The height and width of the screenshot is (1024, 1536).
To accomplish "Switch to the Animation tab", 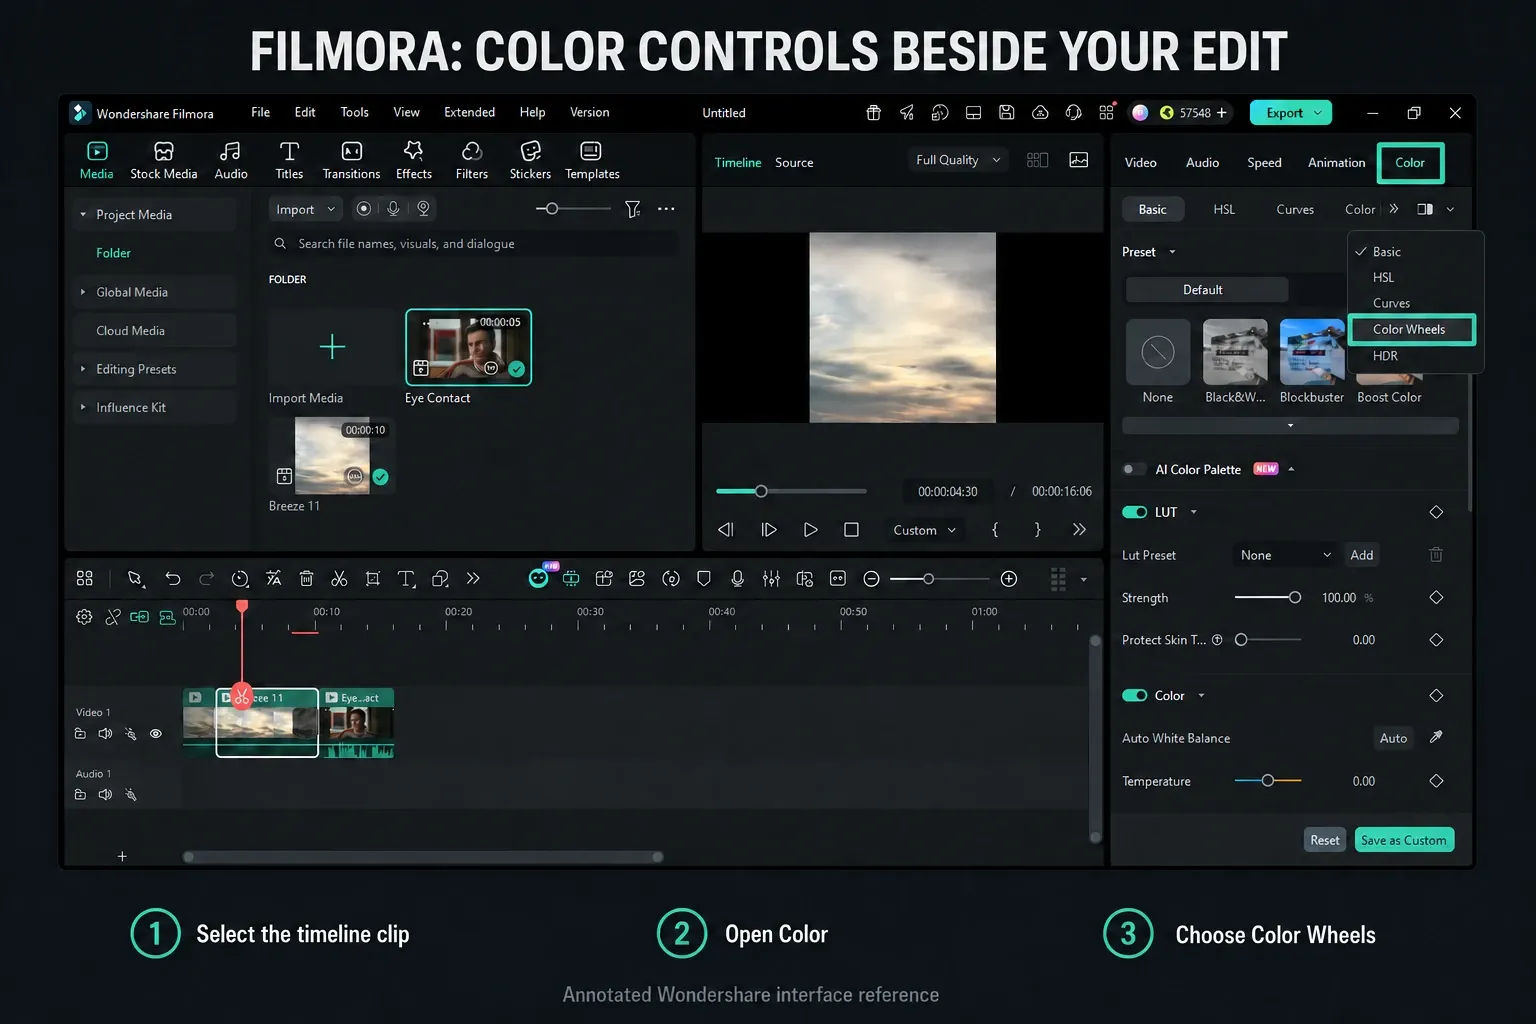I will click(1336, 162).
